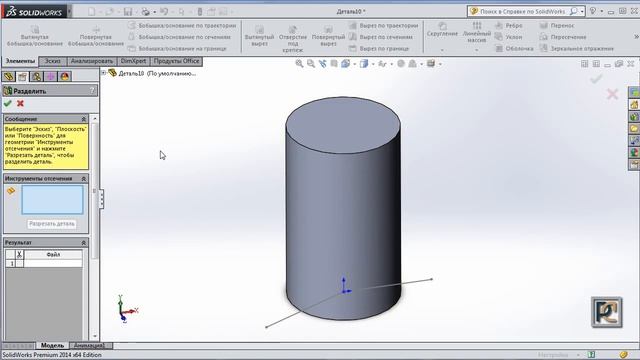Click the Разрезать деталь button

52,224
